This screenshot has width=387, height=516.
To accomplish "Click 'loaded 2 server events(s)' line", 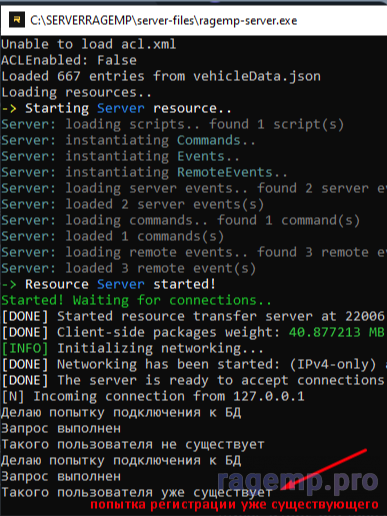I will pos(133,204).
